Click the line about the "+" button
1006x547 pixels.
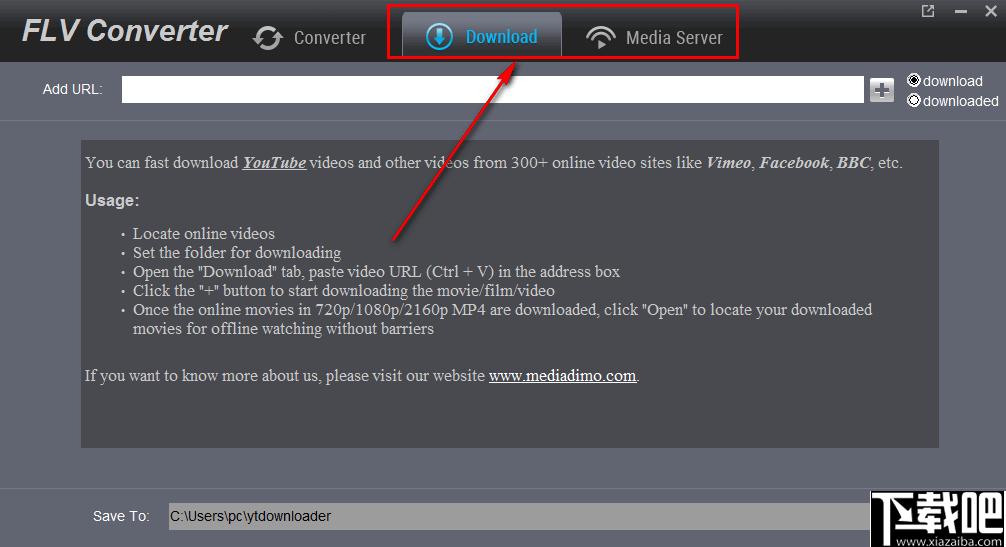[343, 291]
